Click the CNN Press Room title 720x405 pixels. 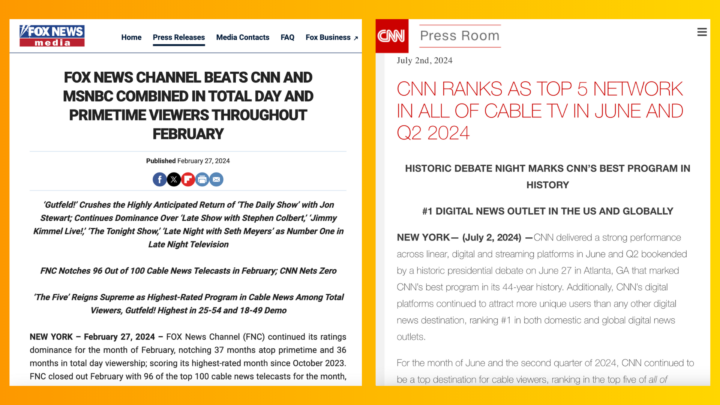tap(460, 36)
